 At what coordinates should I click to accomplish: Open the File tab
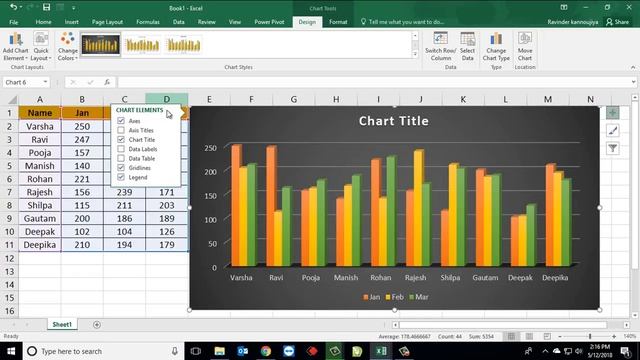(13, 22)
